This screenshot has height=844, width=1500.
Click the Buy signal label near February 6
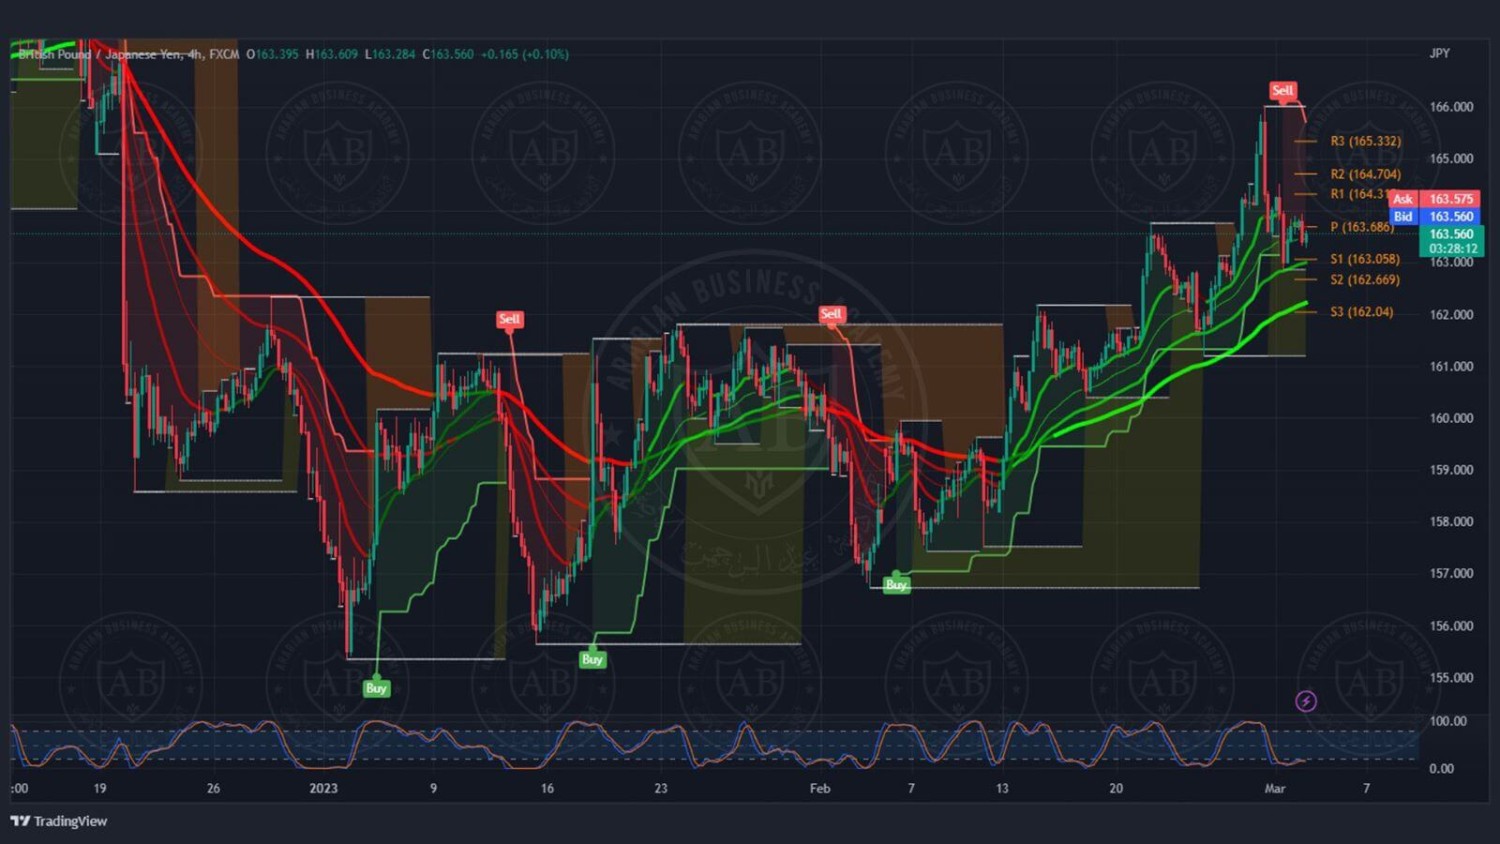tap(896, 585)
